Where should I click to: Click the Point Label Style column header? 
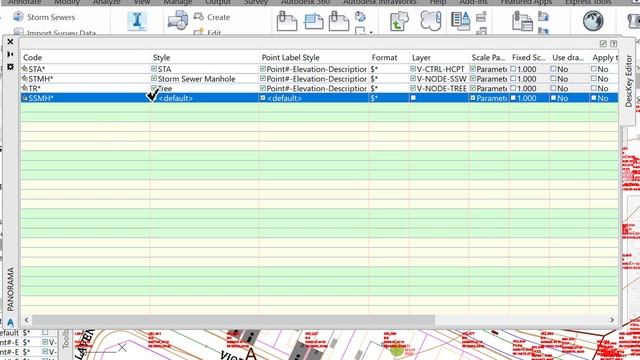tap(313, 58)
